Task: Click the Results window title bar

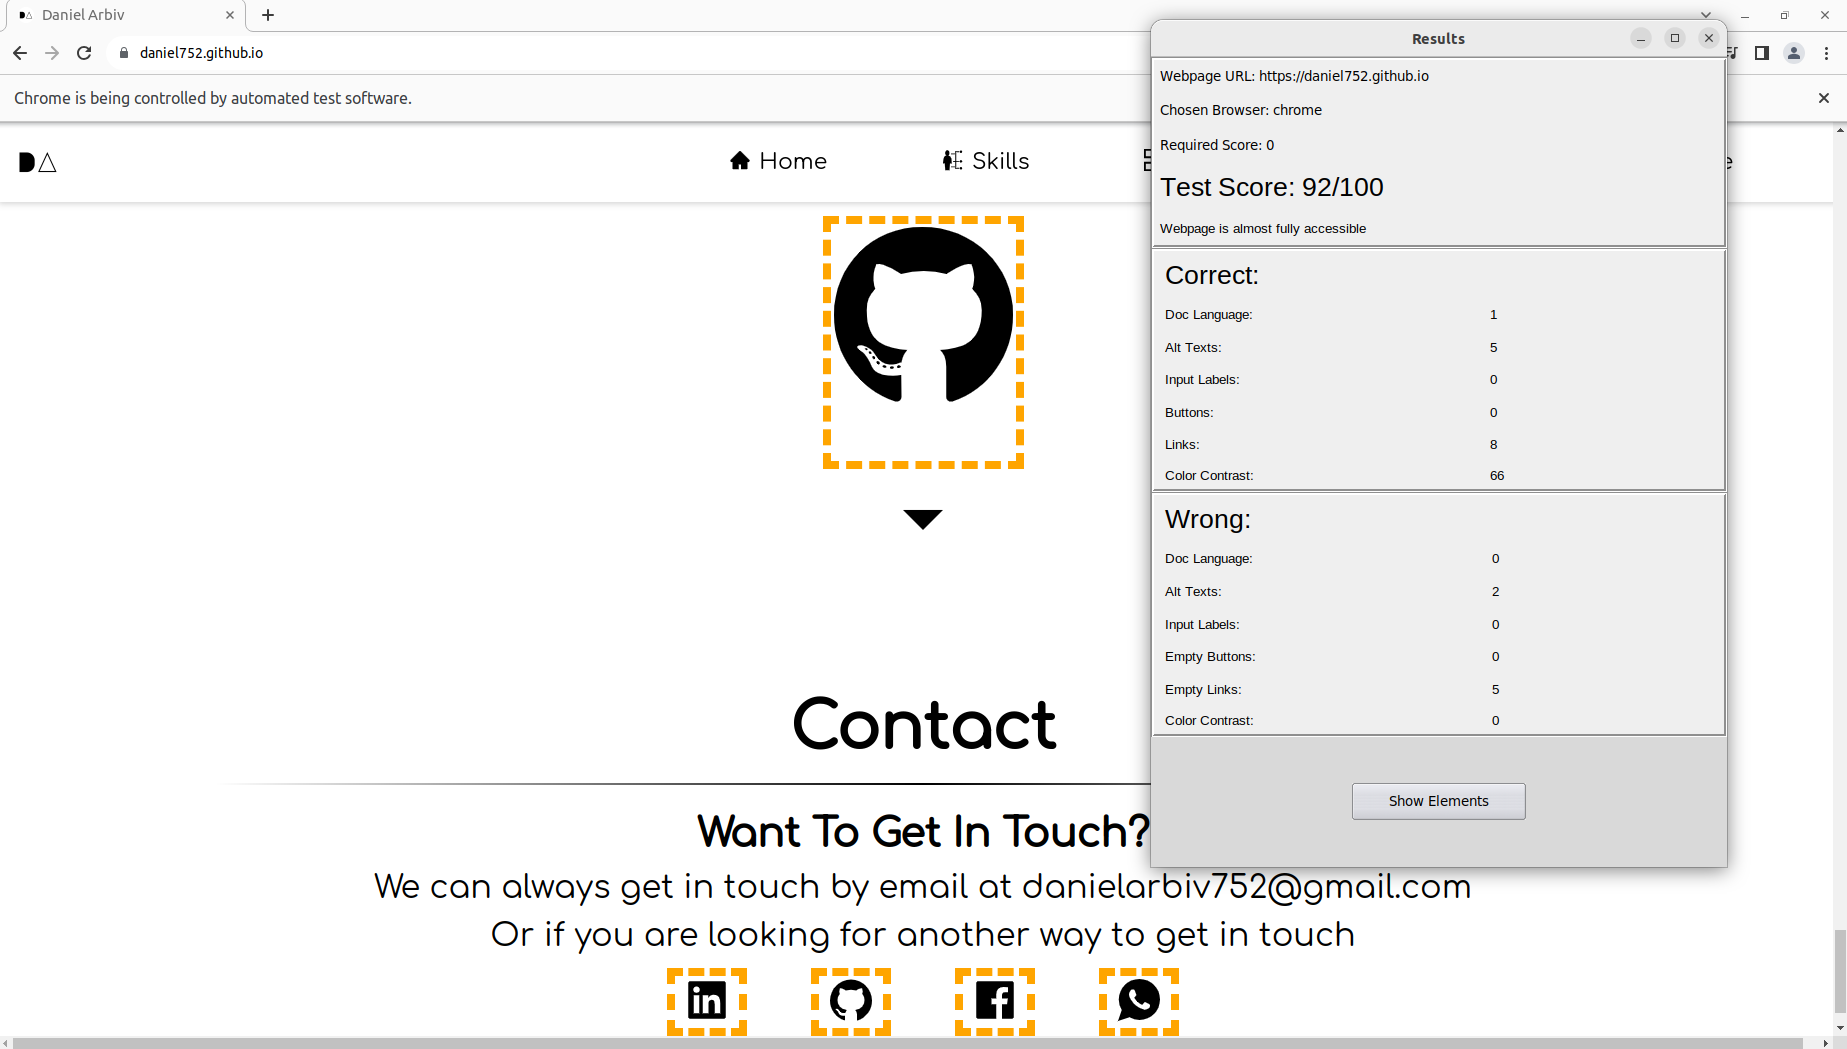Action: click(x=1438, y=38)
